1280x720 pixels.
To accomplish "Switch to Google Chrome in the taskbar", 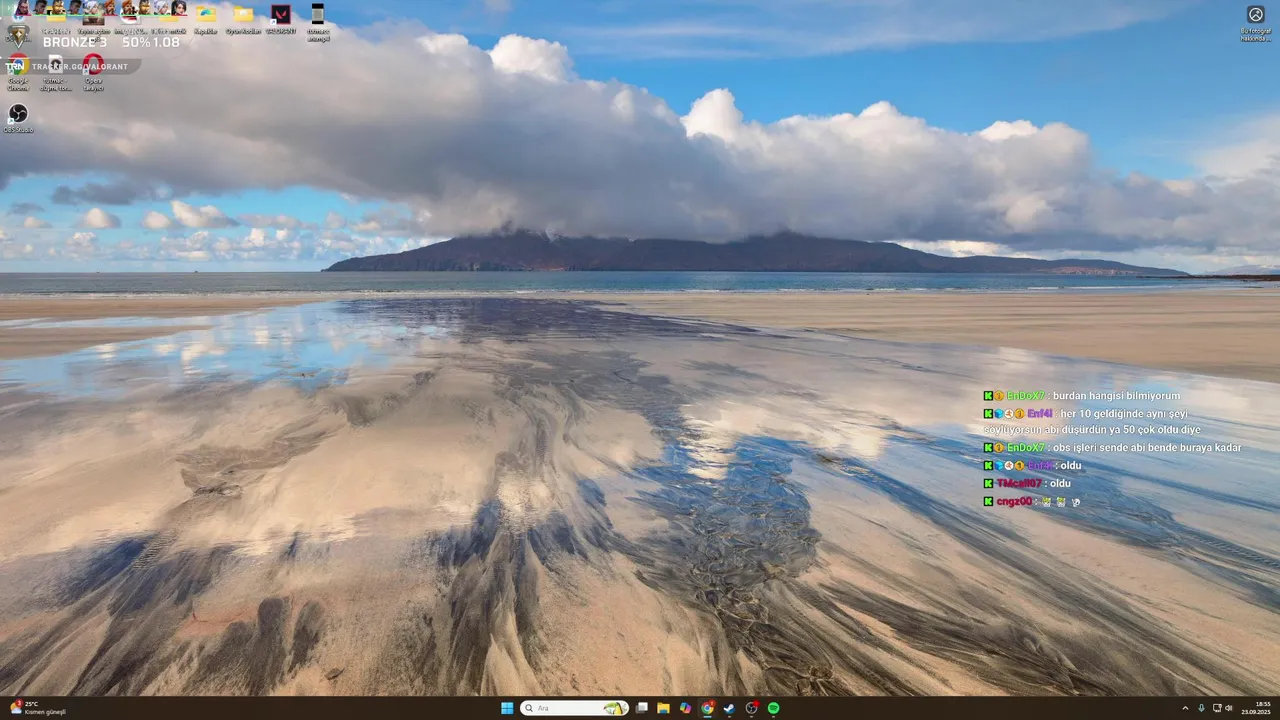I will [x=707, y=708].
